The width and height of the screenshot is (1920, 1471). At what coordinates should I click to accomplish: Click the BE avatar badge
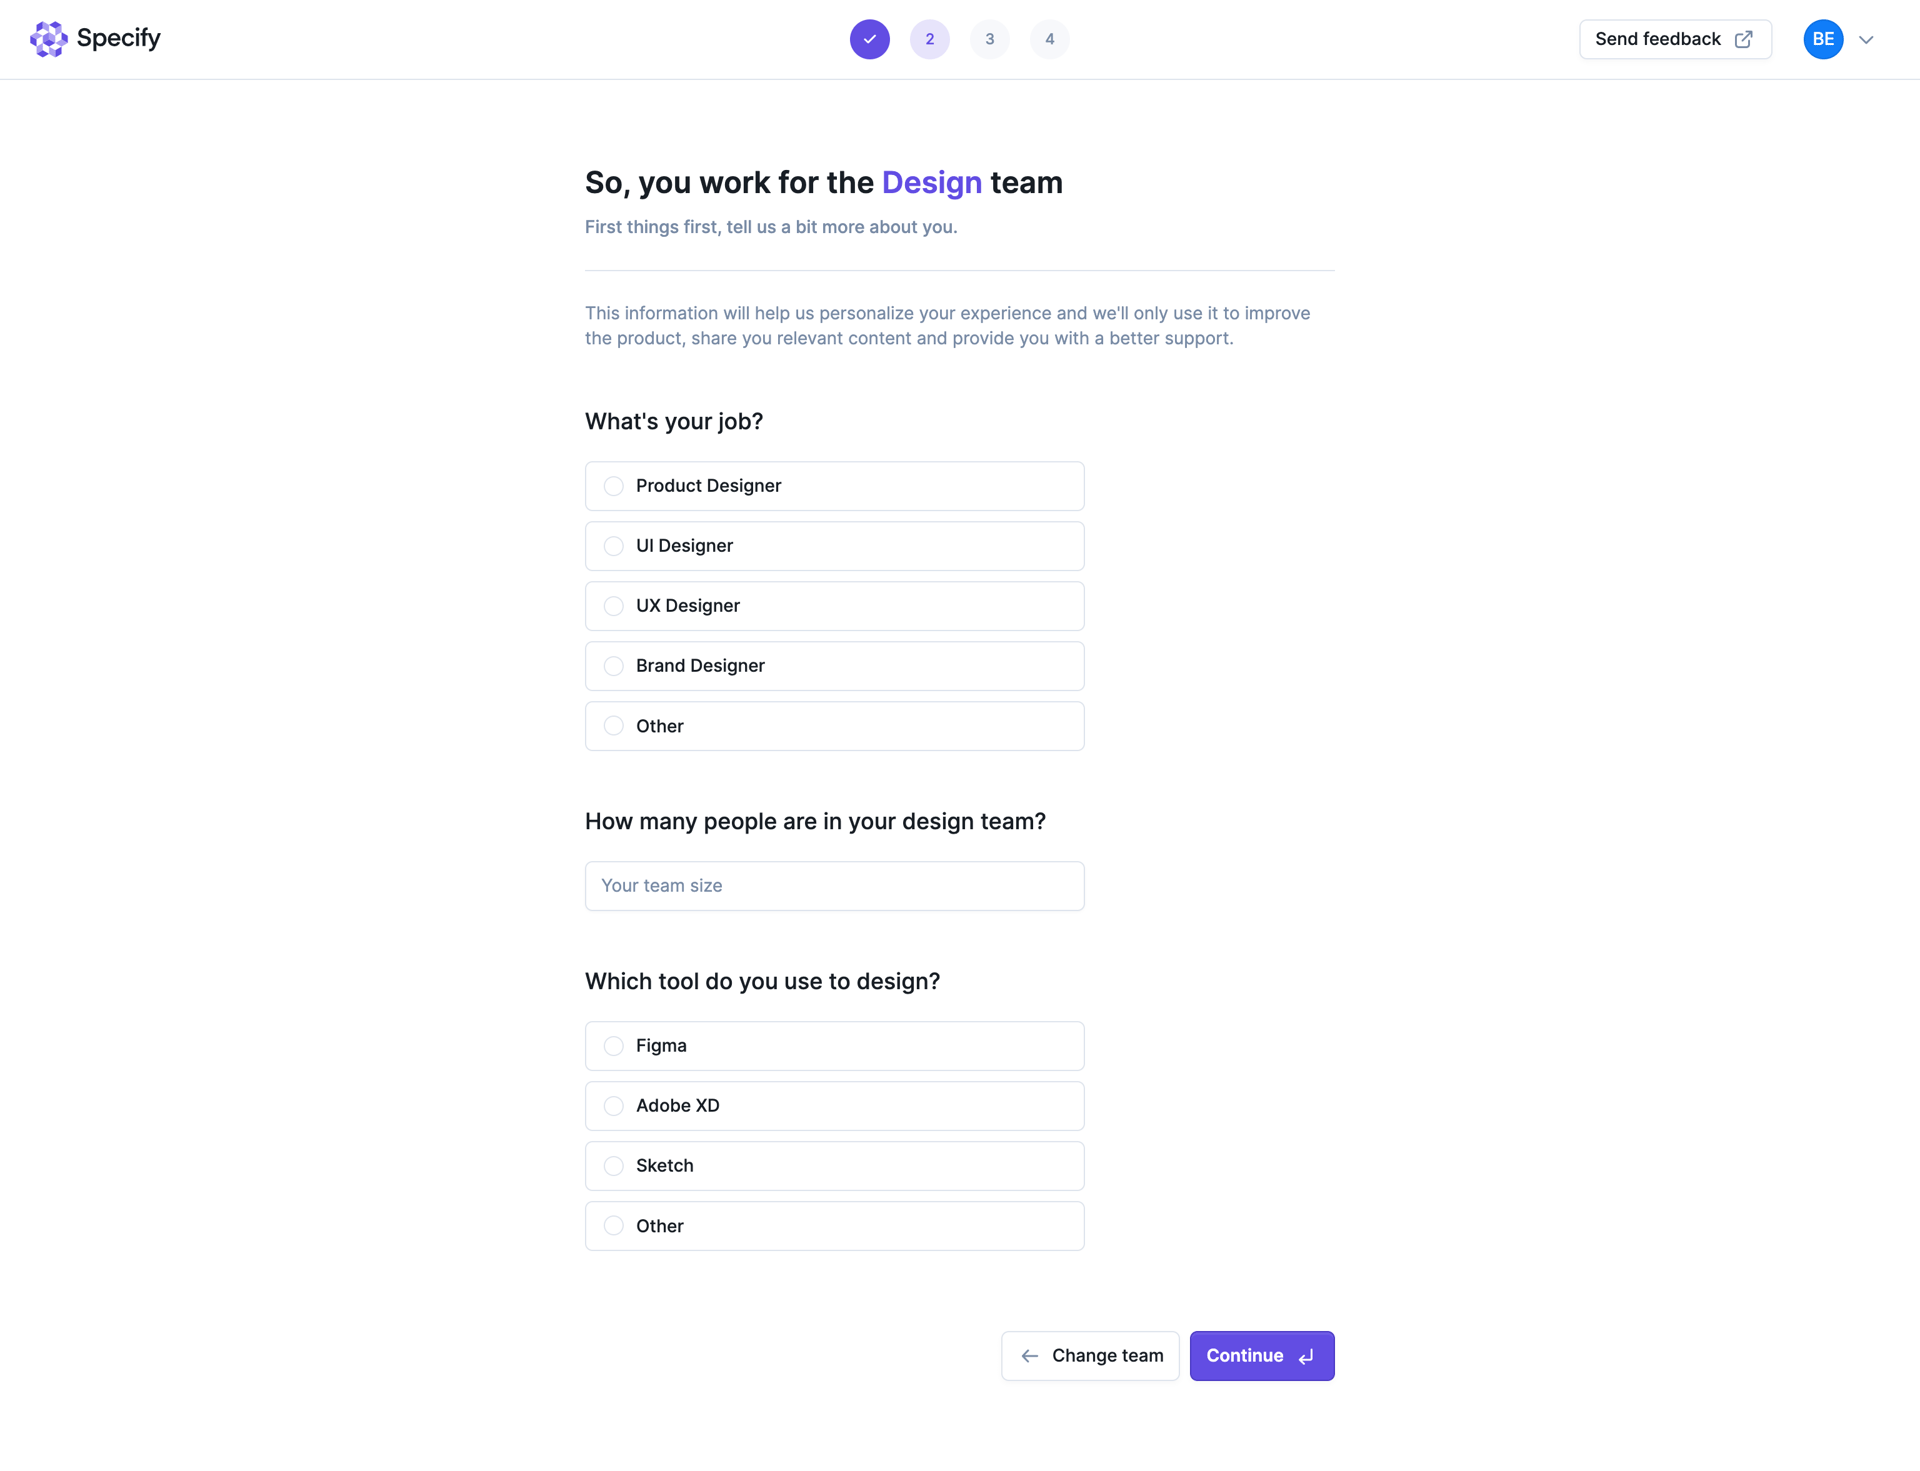[x=1822, y=39]
